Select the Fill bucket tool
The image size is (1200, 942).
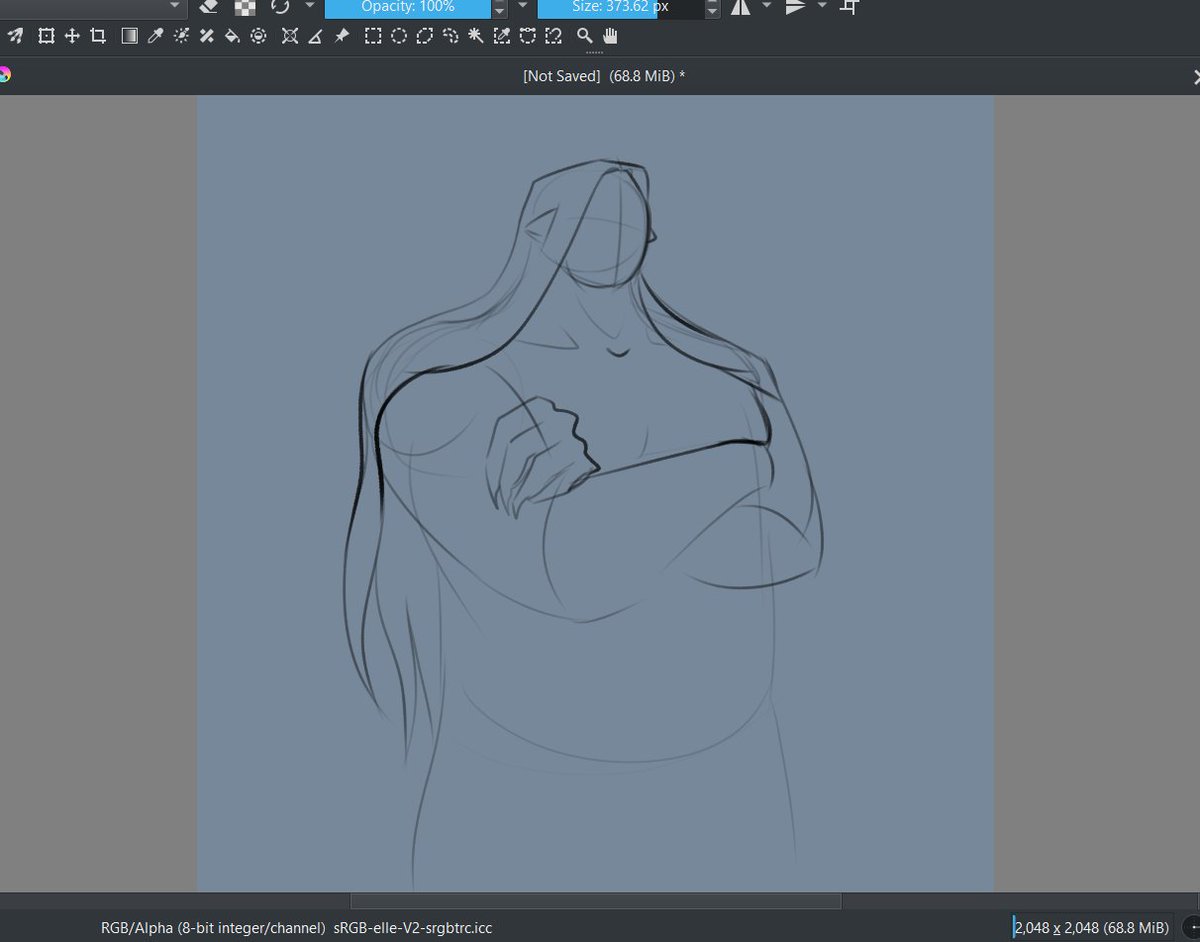click(232, 36)
